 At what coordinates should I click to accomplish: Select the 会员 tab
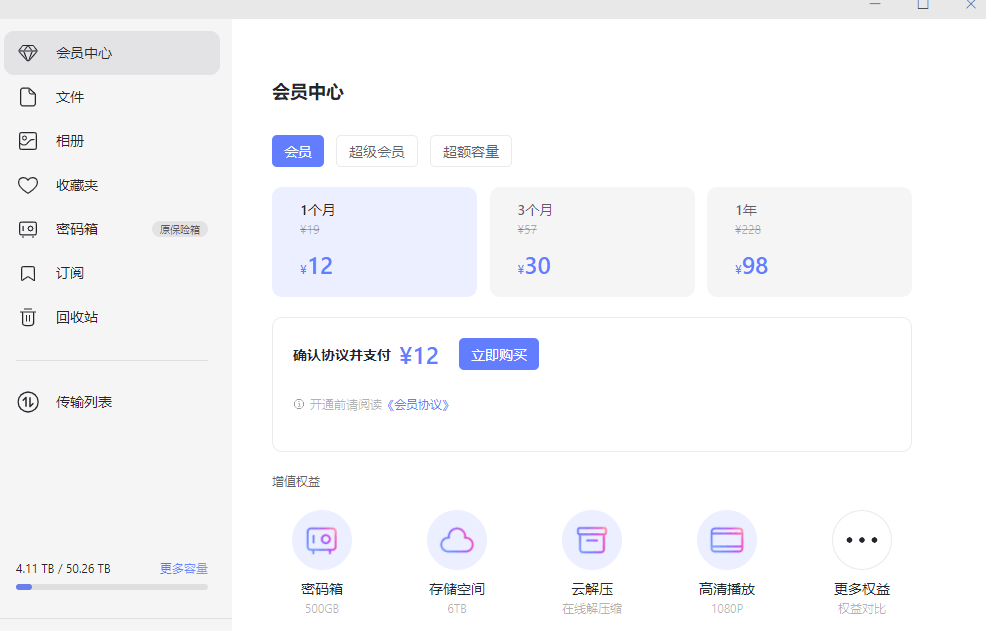point(298,151)
